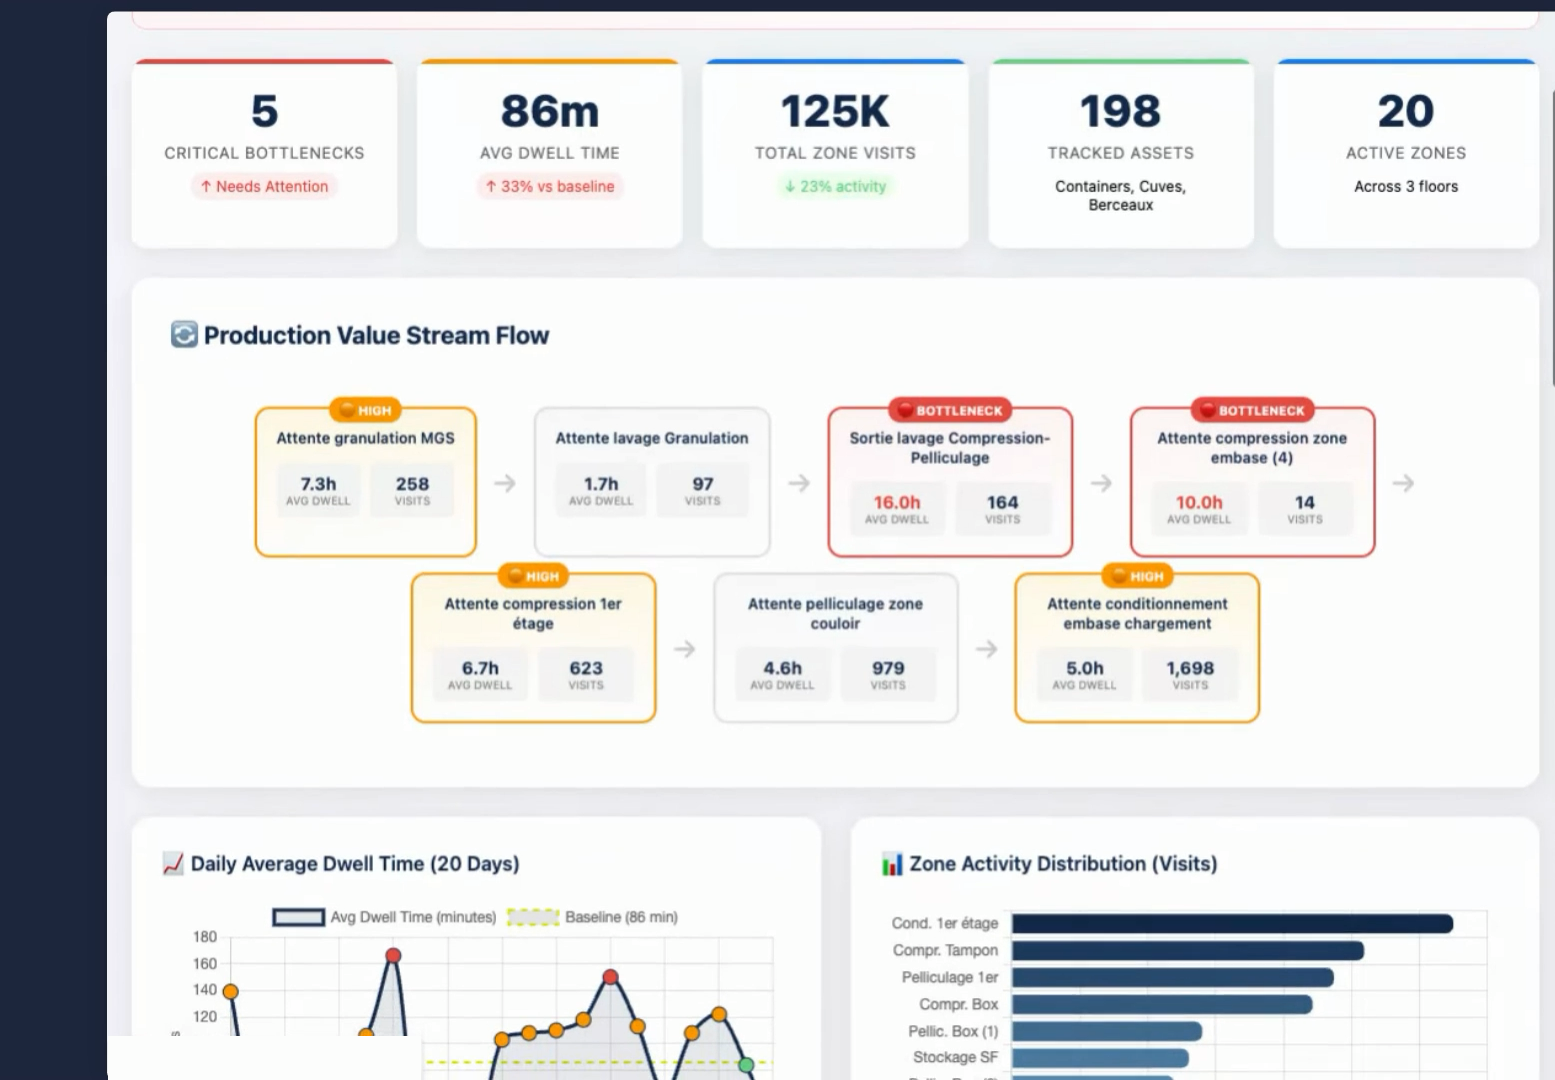Click the arrow after Attente compression 1er étage

point(684,649)
